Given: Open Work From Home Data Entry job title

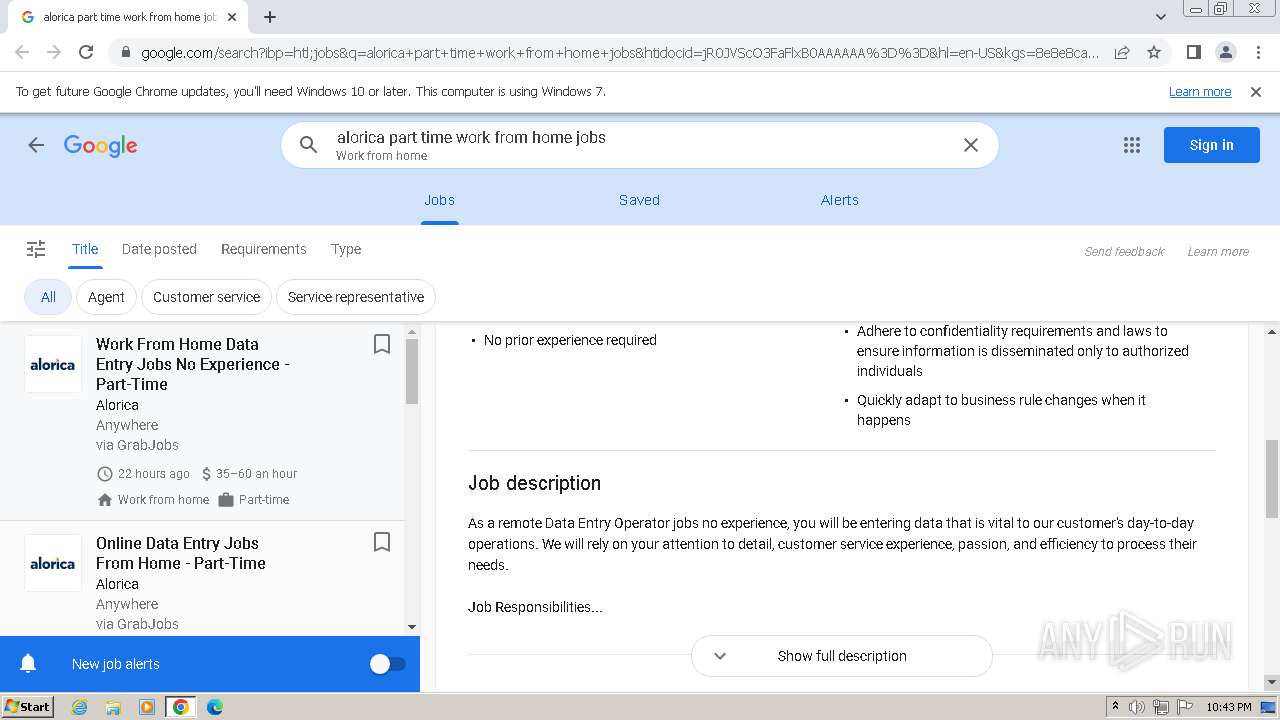Looking at the screenshot, I should [x=192, y=364].
